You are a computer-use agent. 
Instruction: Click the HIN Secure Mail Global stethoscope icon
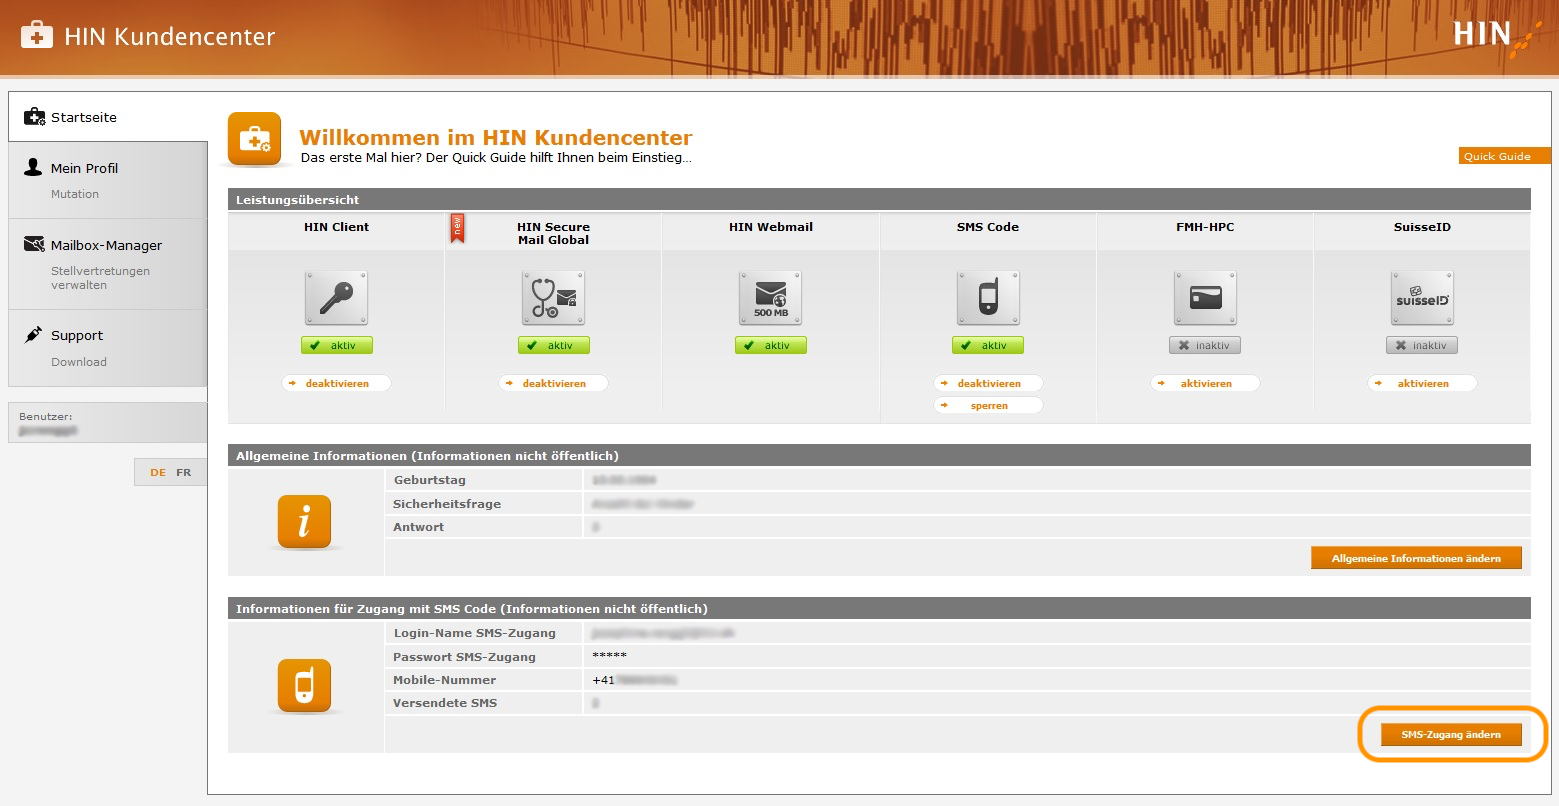553,298
